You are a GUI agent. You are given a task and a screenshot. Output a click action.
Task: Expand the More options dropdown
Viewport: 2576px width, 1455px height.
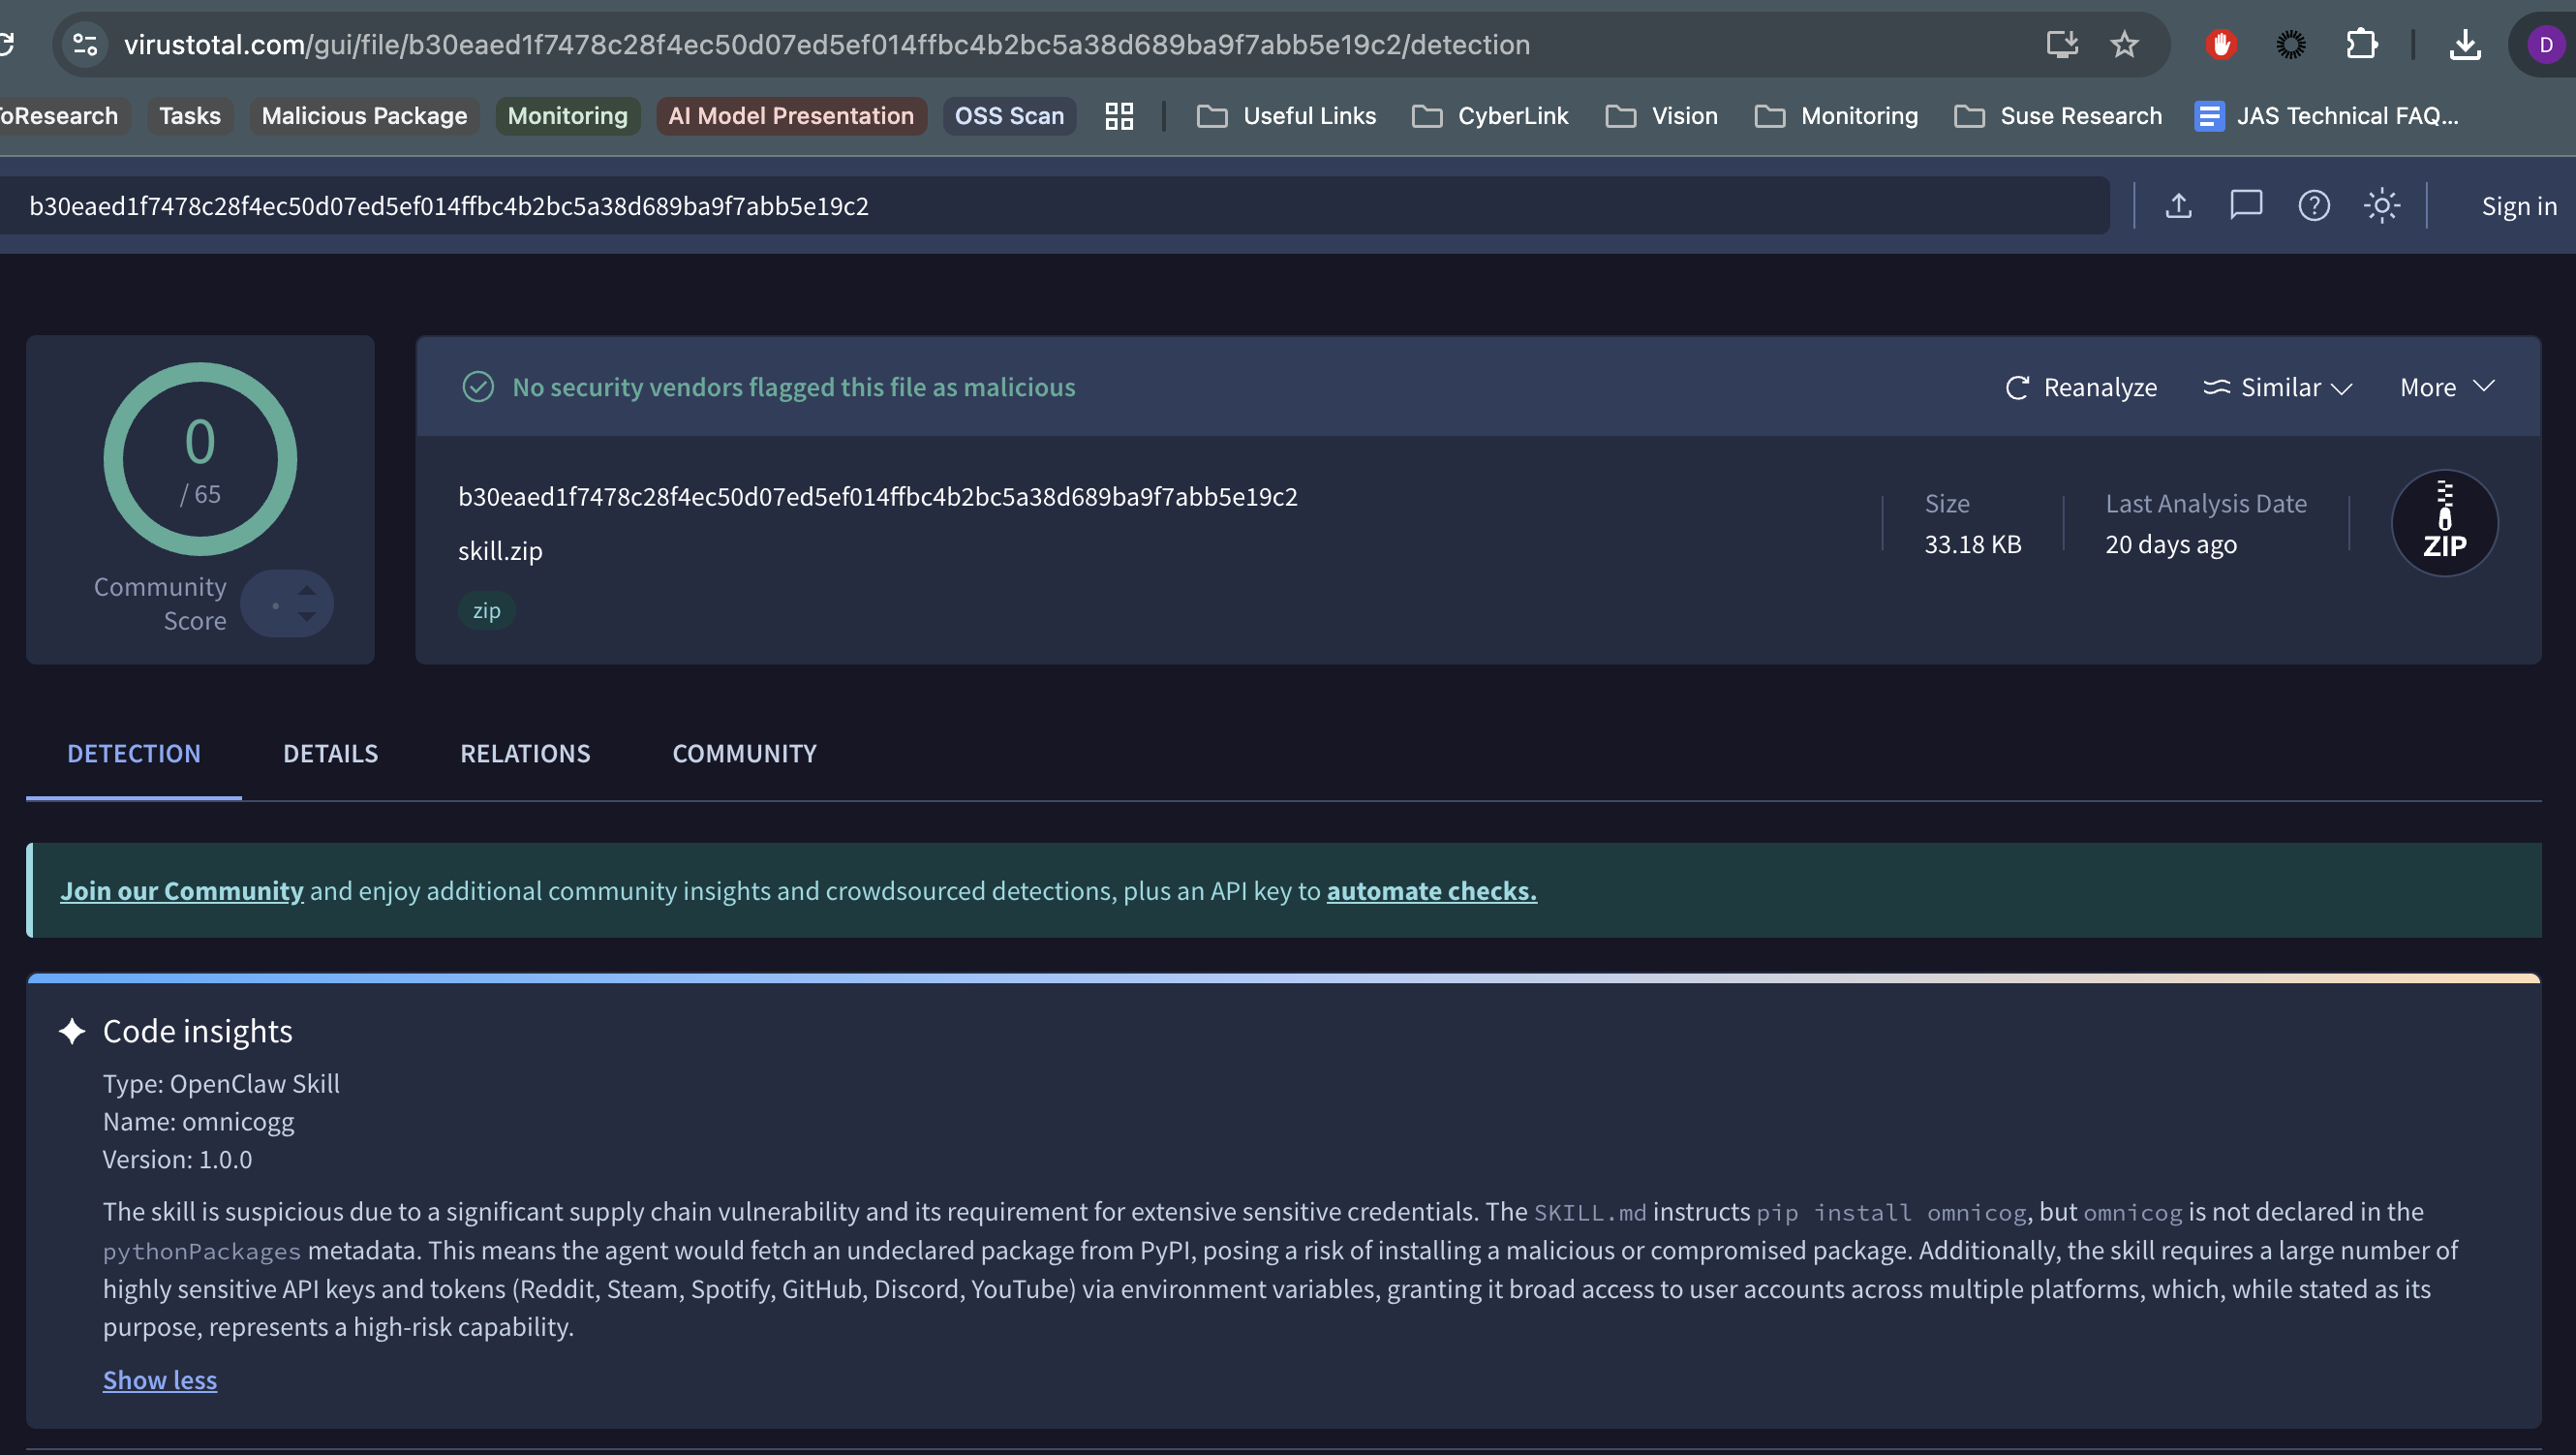coord(2445,387)
